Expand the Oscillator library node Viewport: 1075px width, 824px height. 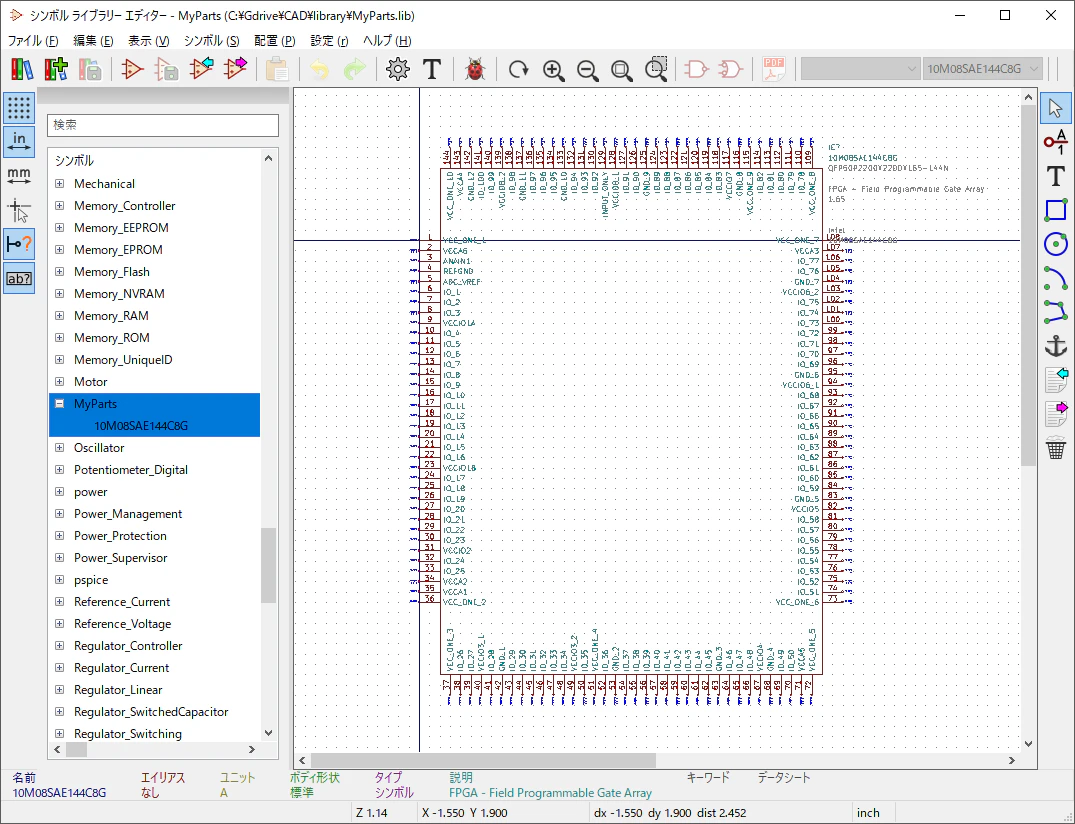click(x=60, y=448)
